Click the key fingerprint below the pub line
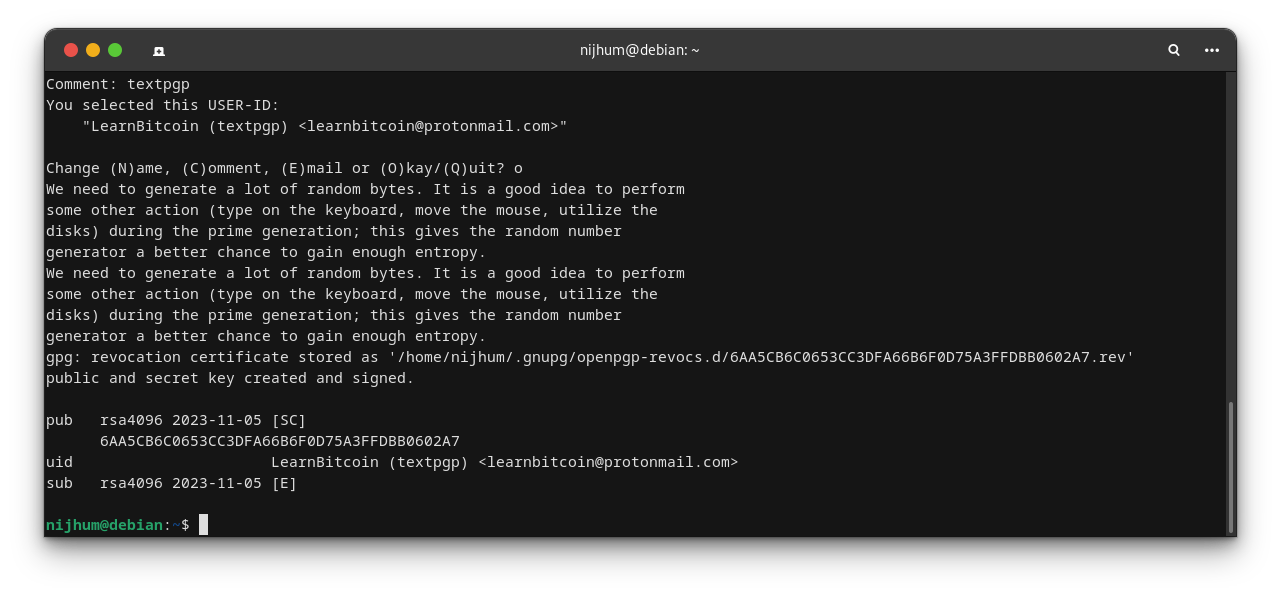The image size is (1281, 597). click(279, 441)
